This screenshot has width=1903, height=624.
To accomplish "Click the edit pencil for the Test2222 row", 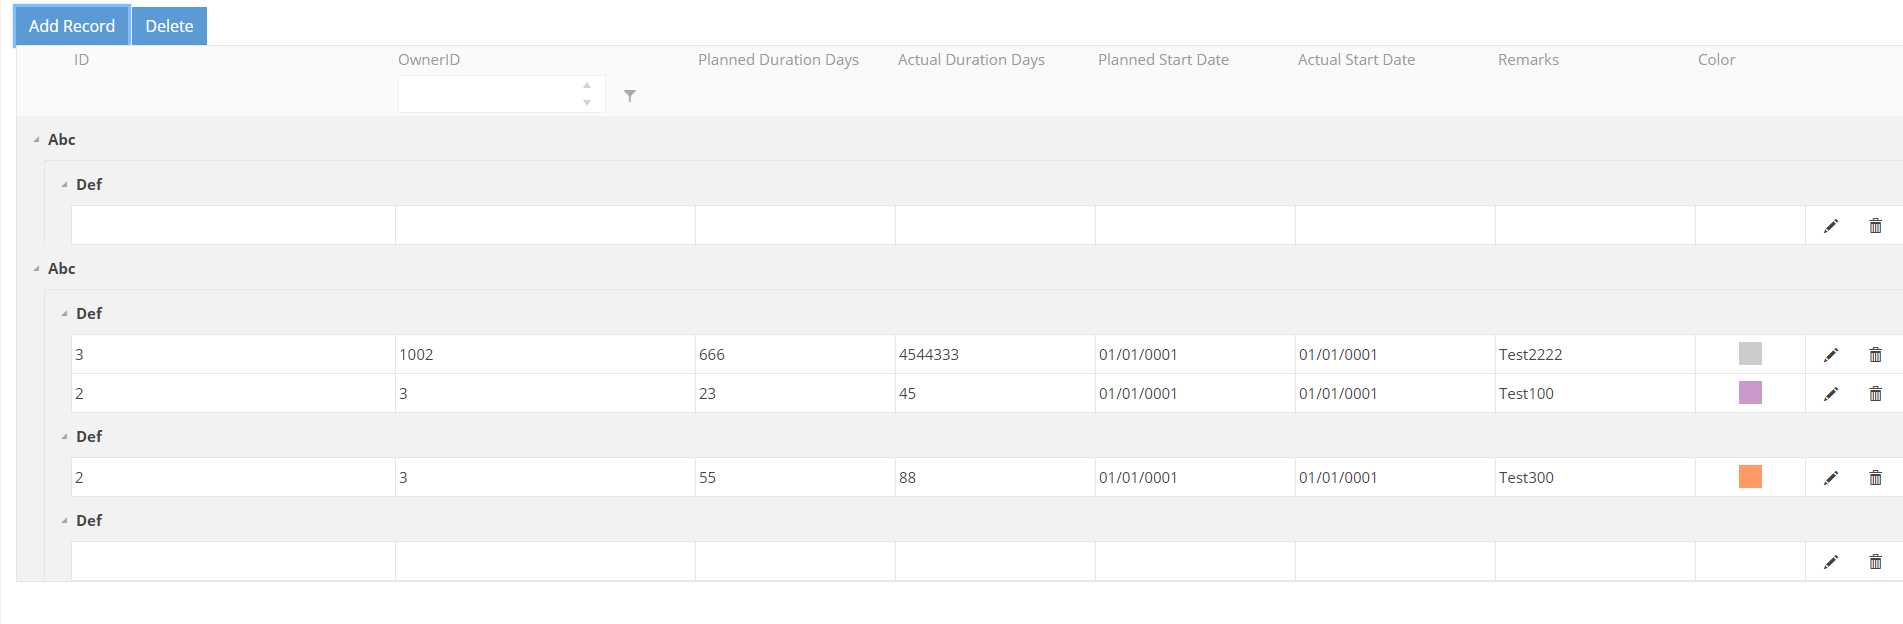I will (1830, 355).
